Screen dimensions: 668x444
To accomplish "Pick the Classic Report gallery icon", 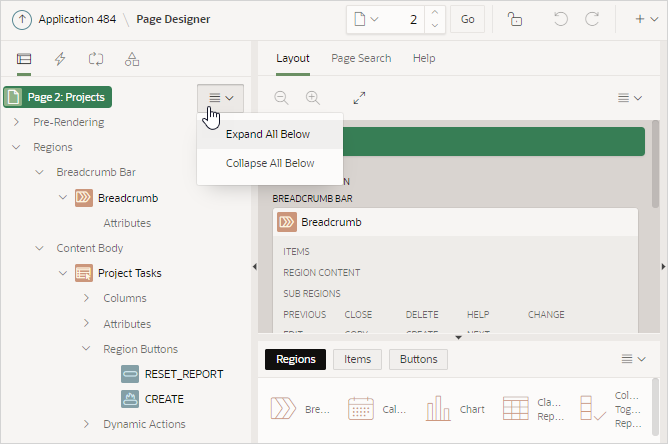I will (x=515, y=408).
